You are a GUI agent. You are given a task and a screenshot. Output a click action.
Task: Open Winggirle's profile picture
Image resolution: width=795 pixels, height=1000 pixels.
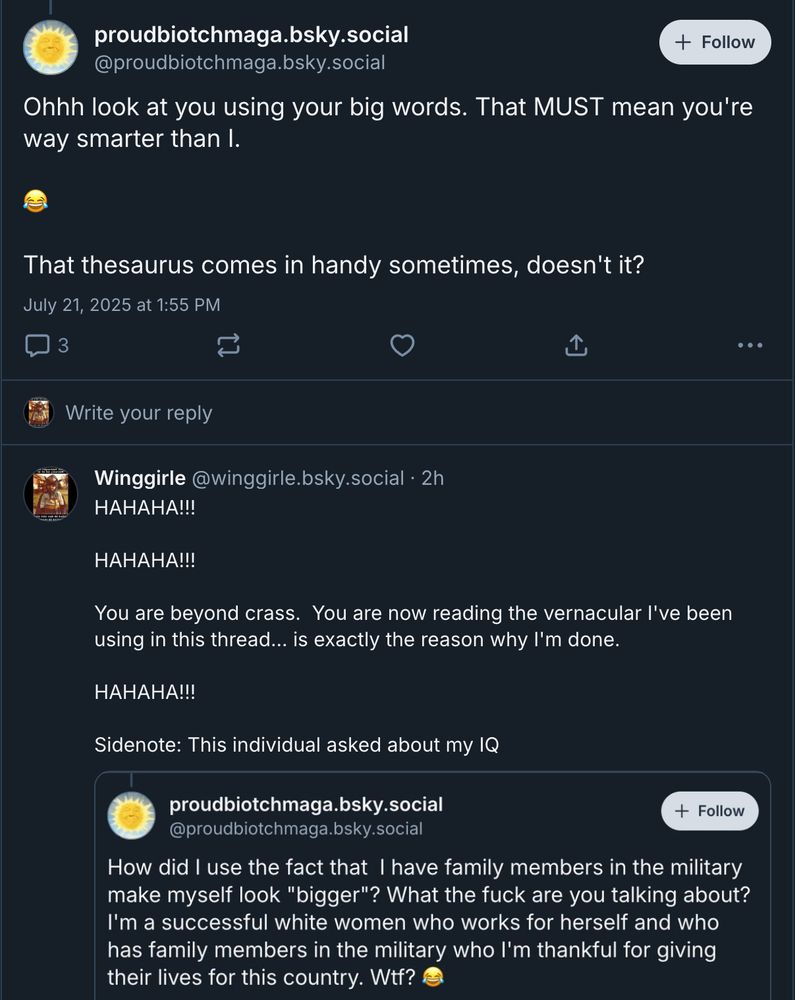click(x=50, y=493)
